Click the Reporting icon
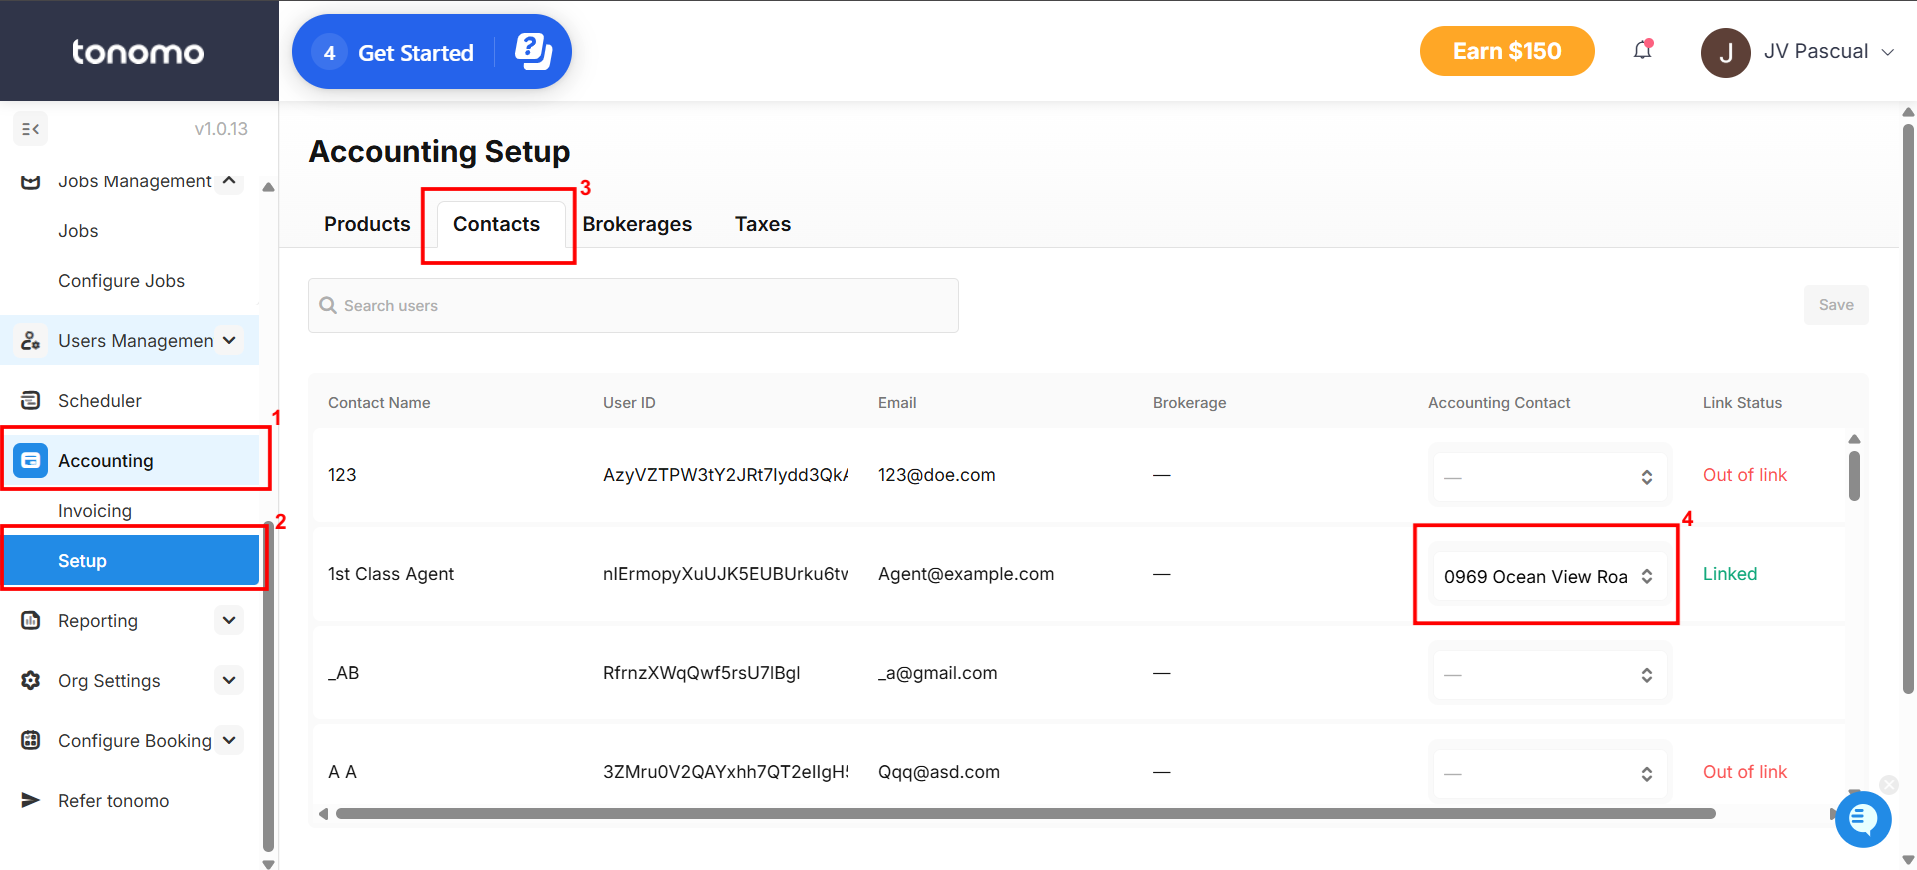 (x=31, y=620)
